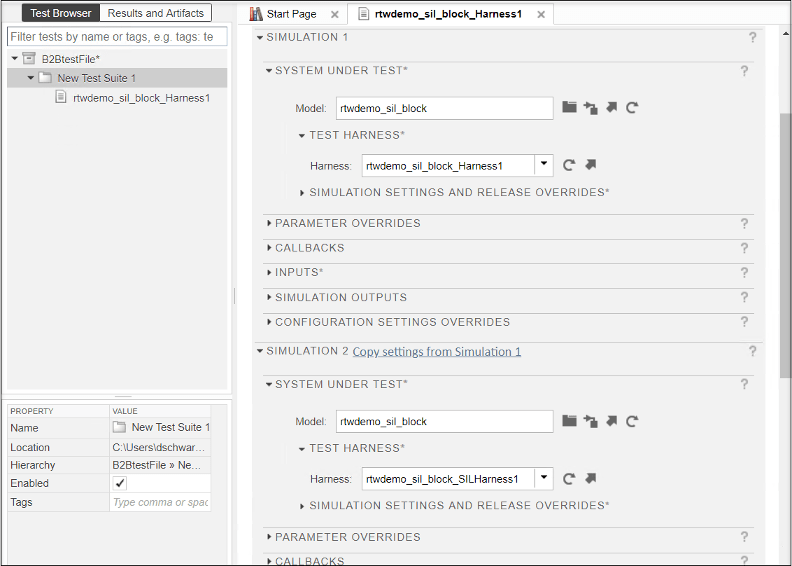Collapse the B2BtestFile tree node
Screen dimensions: 792x566
[15, 59]
